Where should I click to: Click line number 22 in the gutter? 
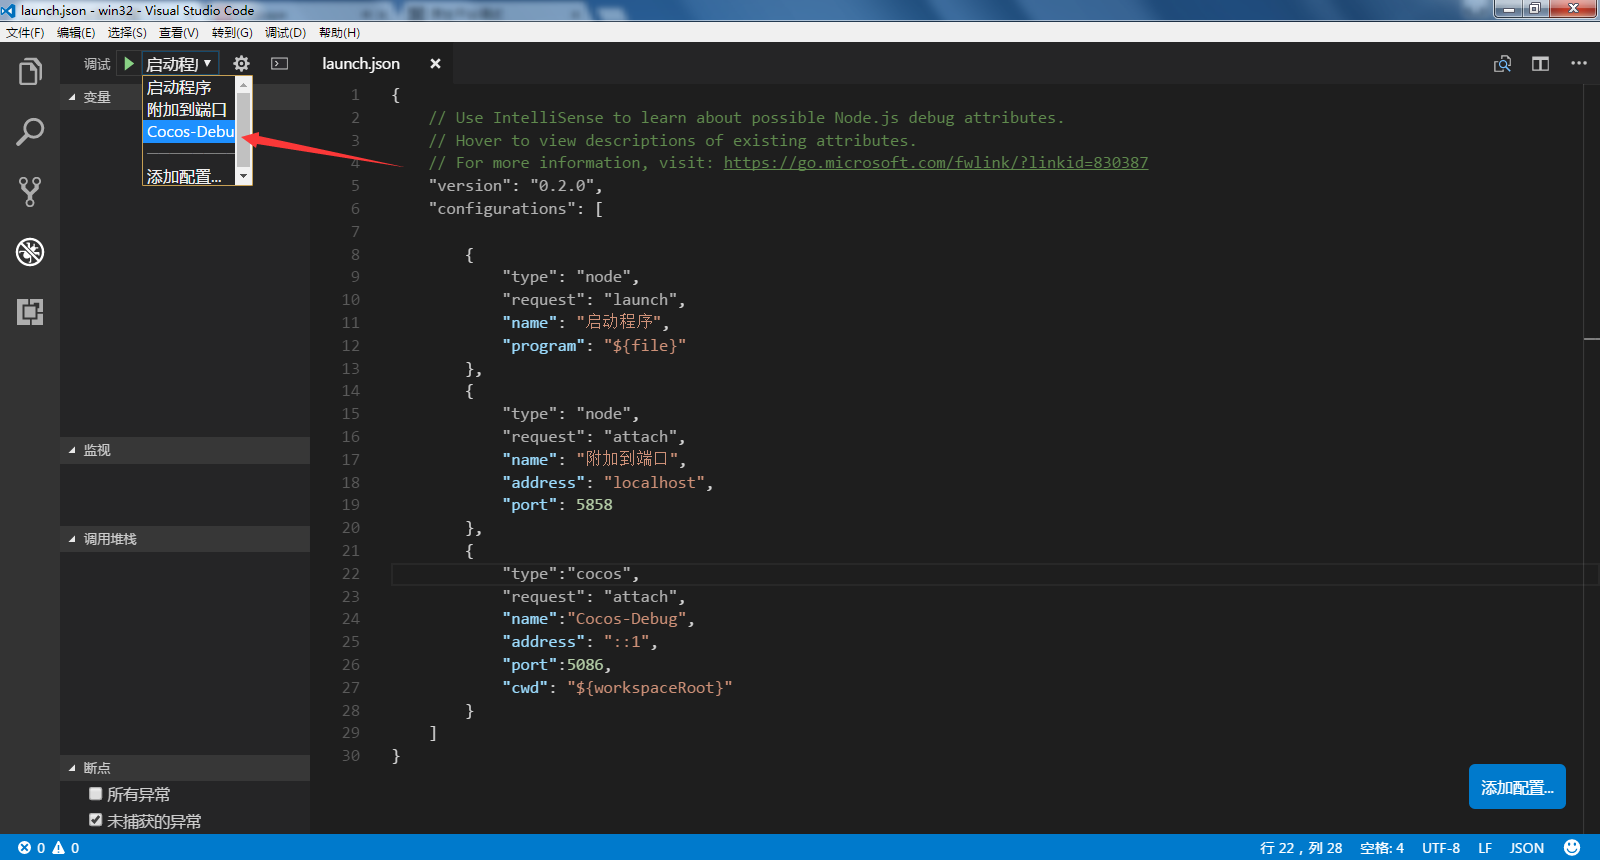point(350,574)
